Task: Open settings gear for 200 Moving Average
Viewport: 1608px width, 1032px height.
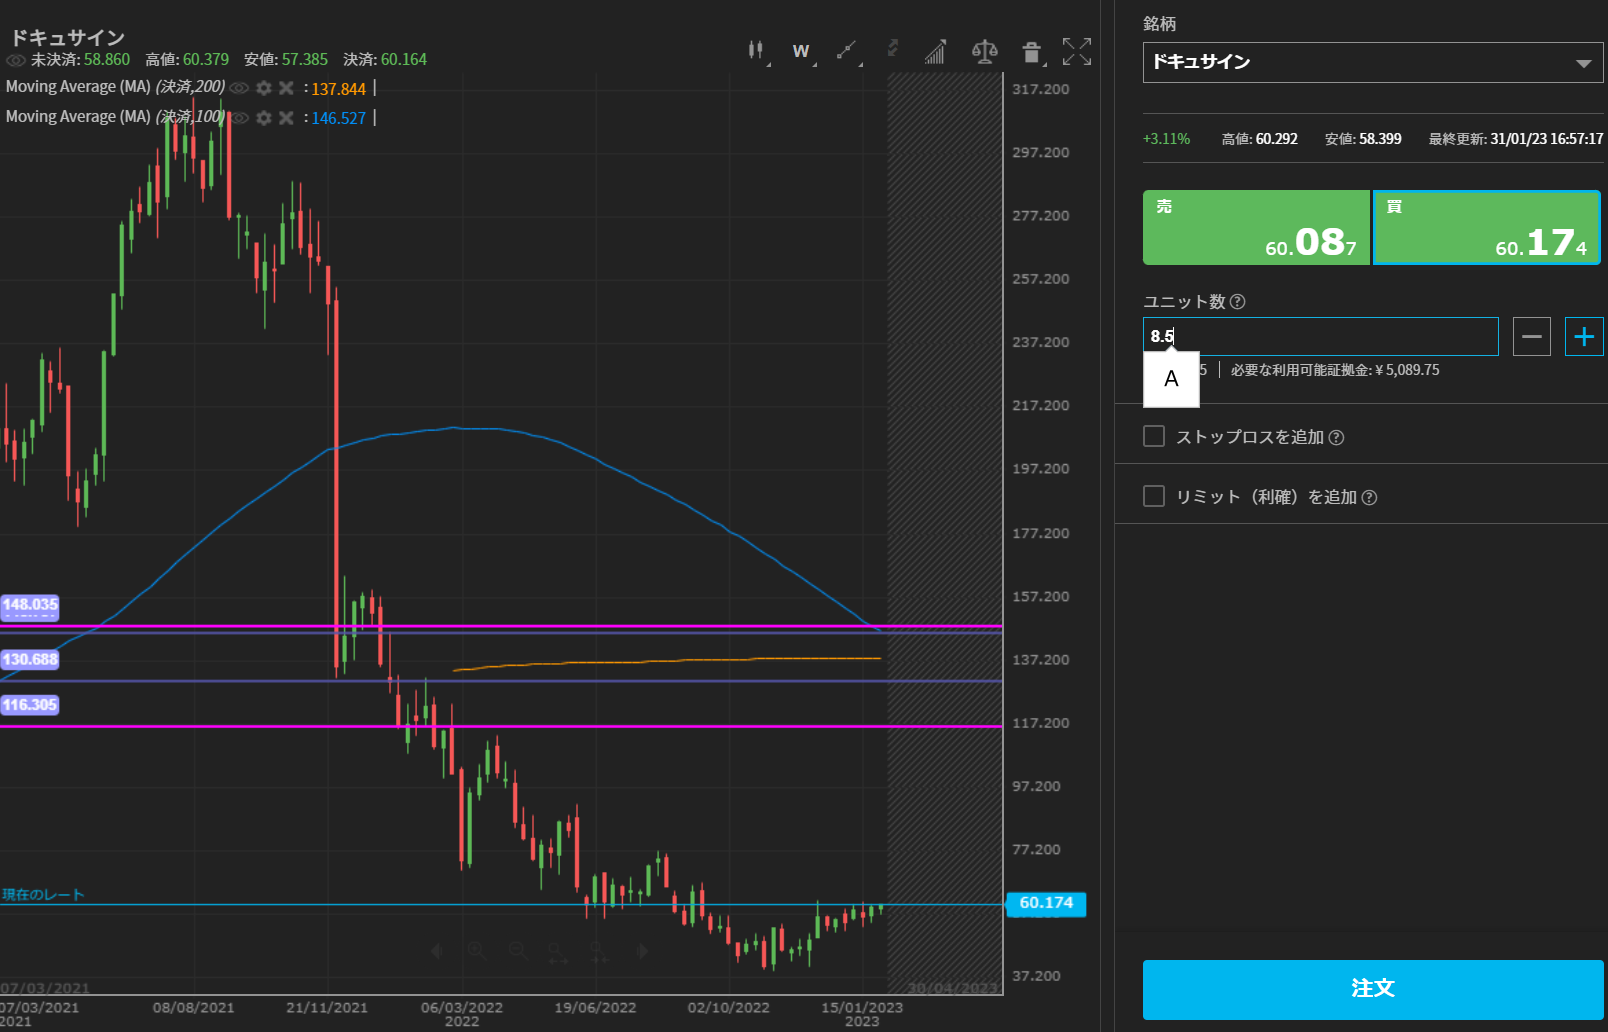Action: pyautogui.click(x=264, y=88)
